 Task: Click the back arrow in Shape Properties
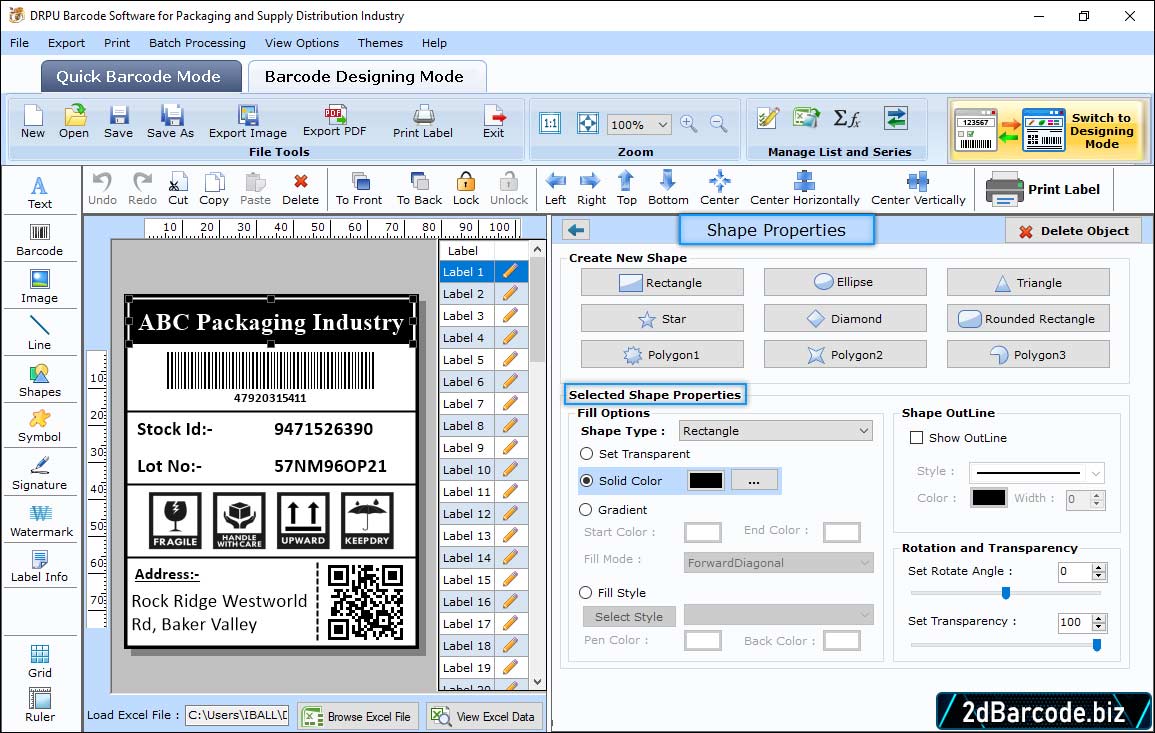pos(576,231)
